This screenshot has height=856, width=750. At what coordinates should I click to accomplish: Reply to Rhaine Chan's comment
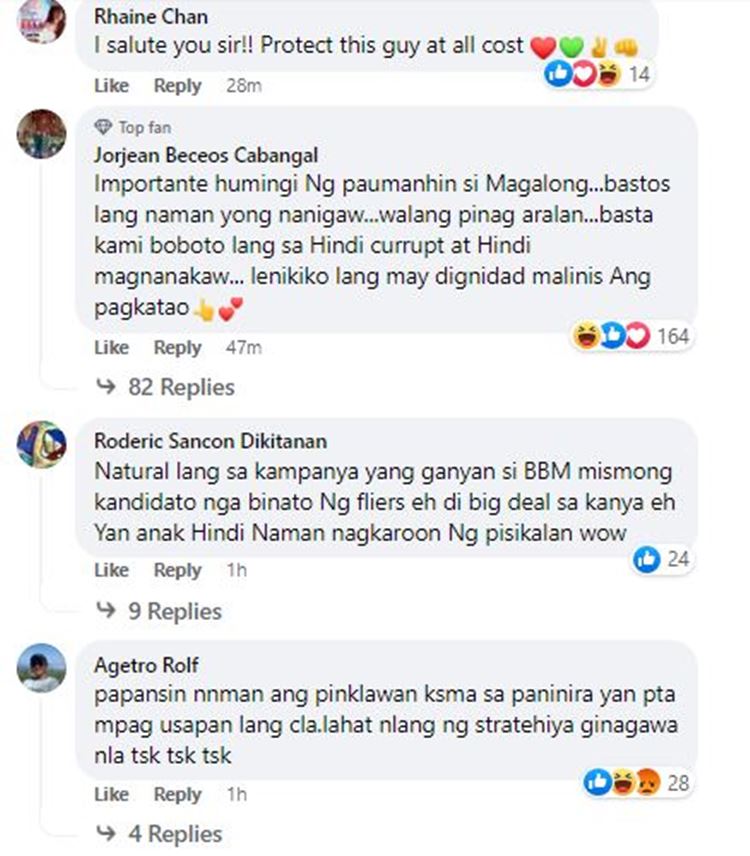click(x=177, y=86)
